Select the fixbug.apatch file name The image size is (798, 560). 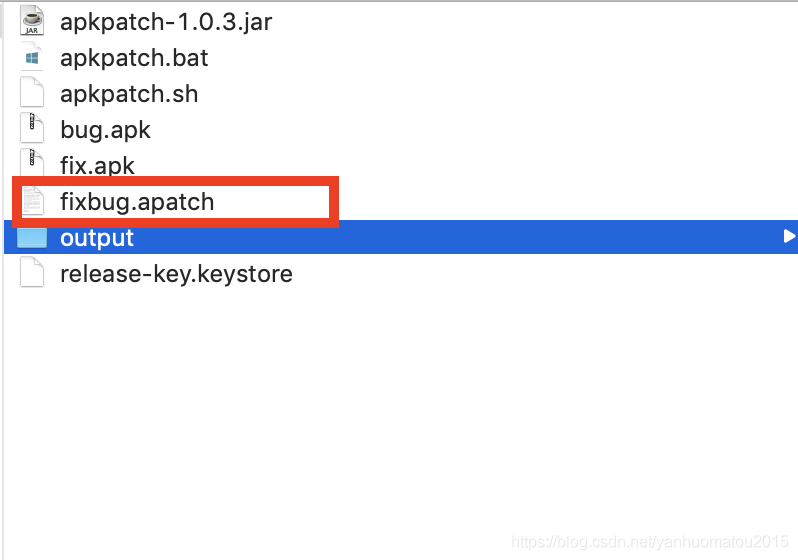pyautogui.click(x=137, y=202)
